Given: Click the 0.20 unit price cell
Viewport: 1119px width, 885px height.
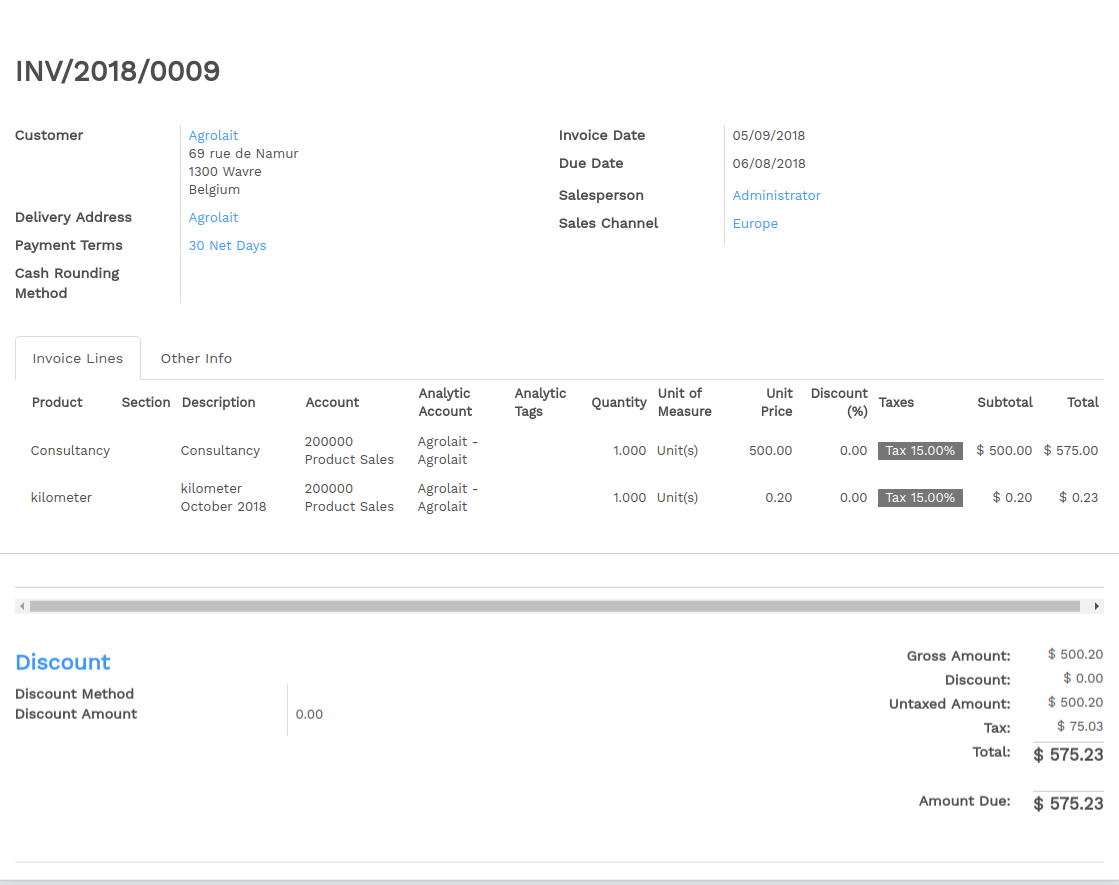Looking at the screenshot, I should point(779,498).
